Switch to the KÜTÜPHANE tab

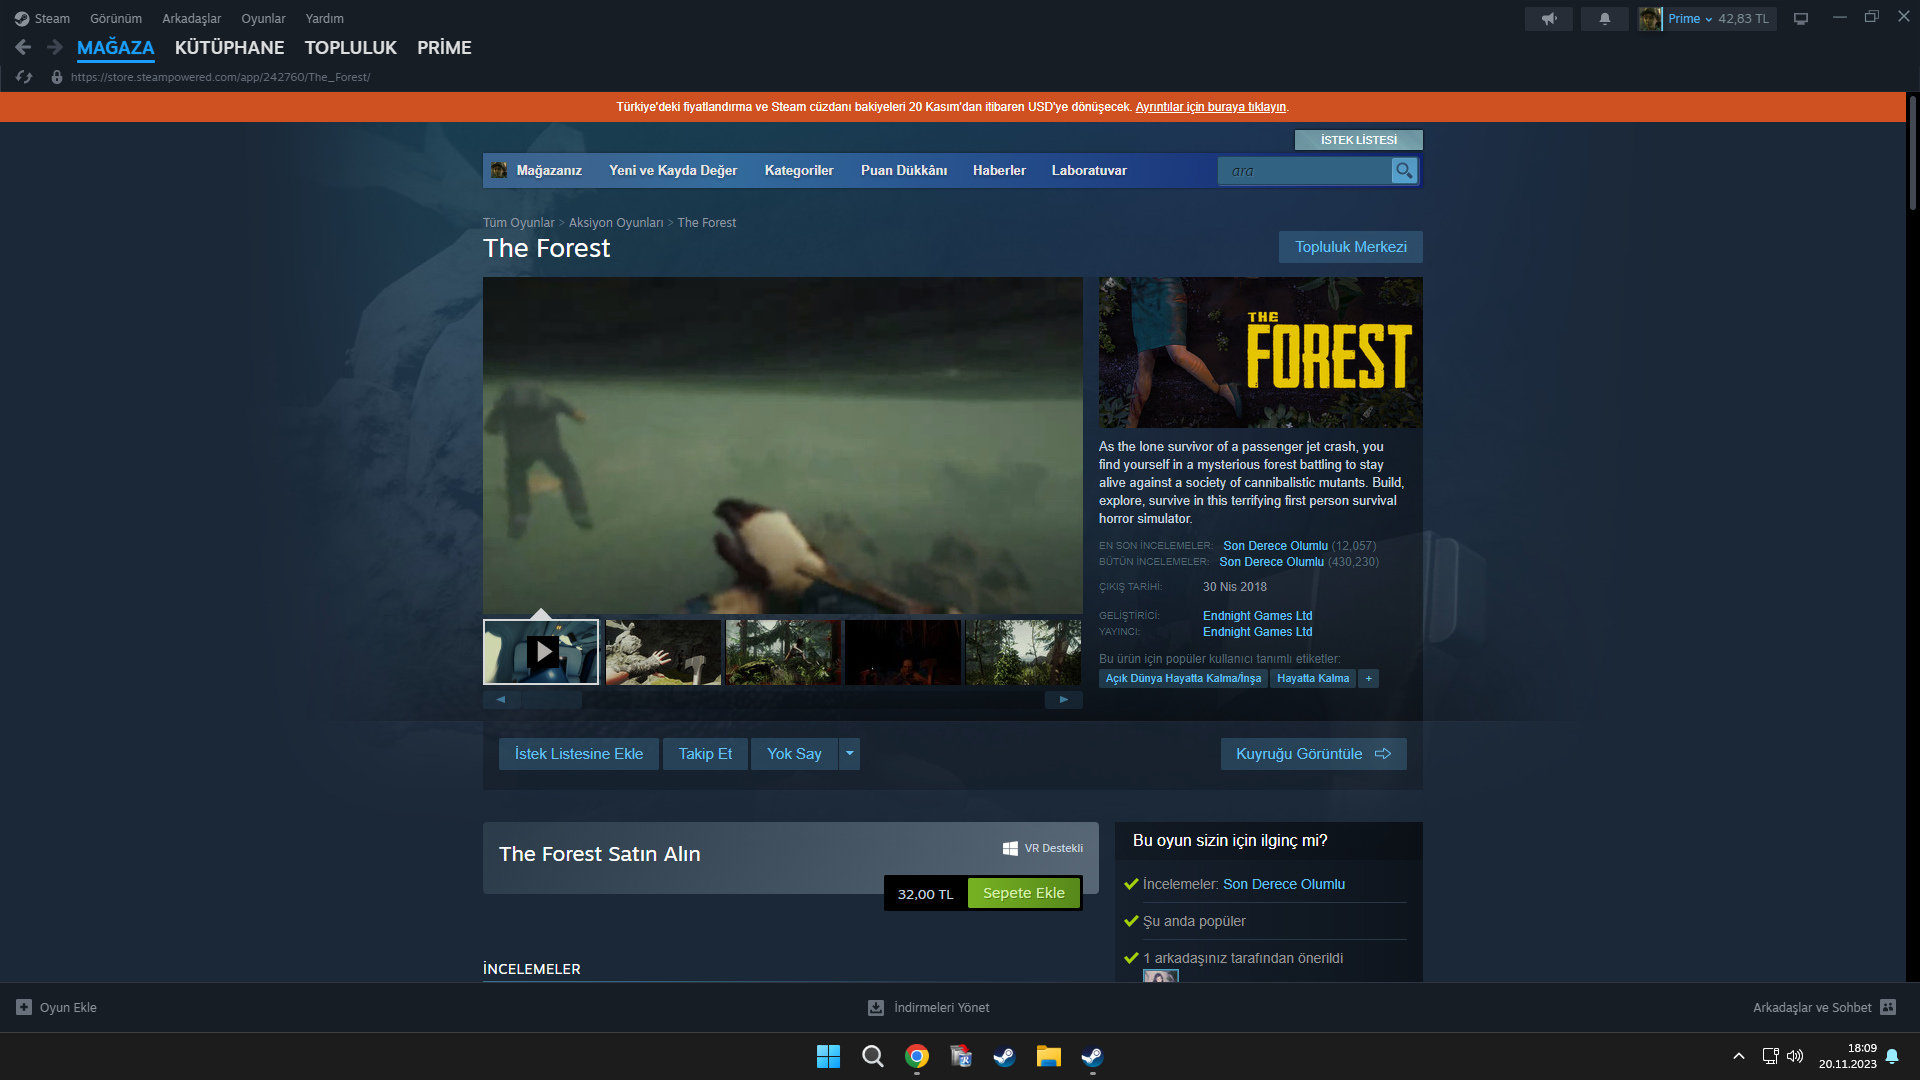tap(229, 48)
